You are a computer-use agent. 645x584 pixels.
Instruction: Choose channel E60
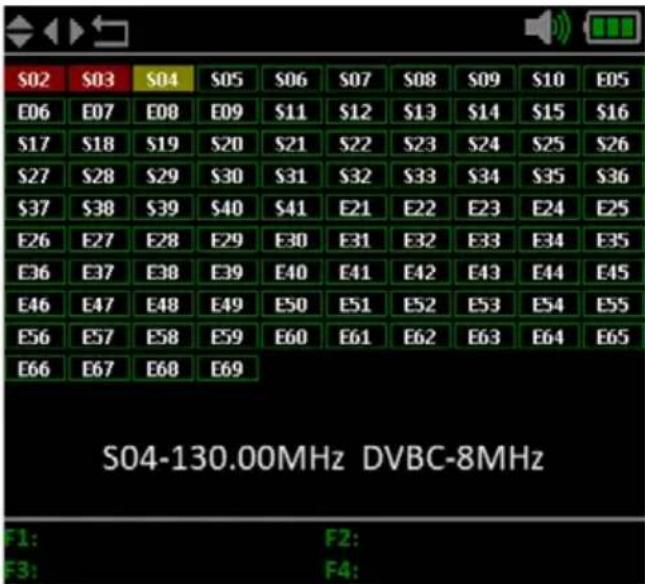pyautogui.click(x=291, y=336)
